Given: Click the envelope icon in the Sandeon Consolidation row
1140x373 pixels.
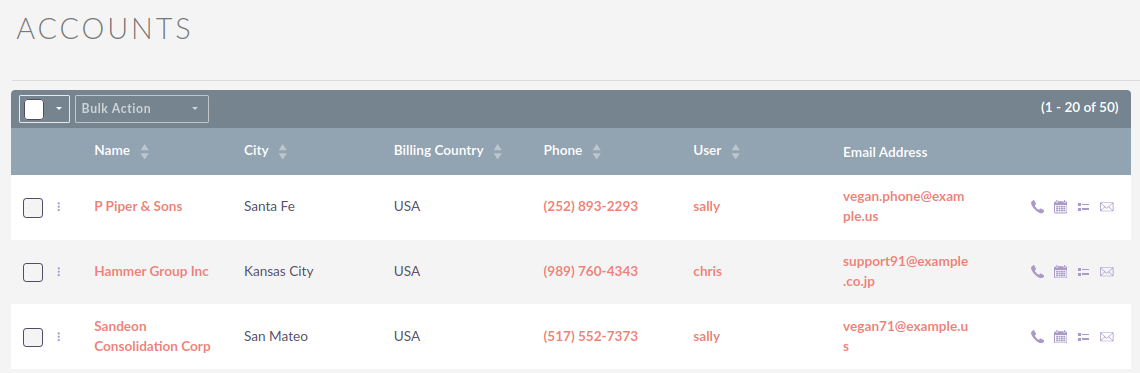Looking at the screenshot, I should click(1107, 337).
